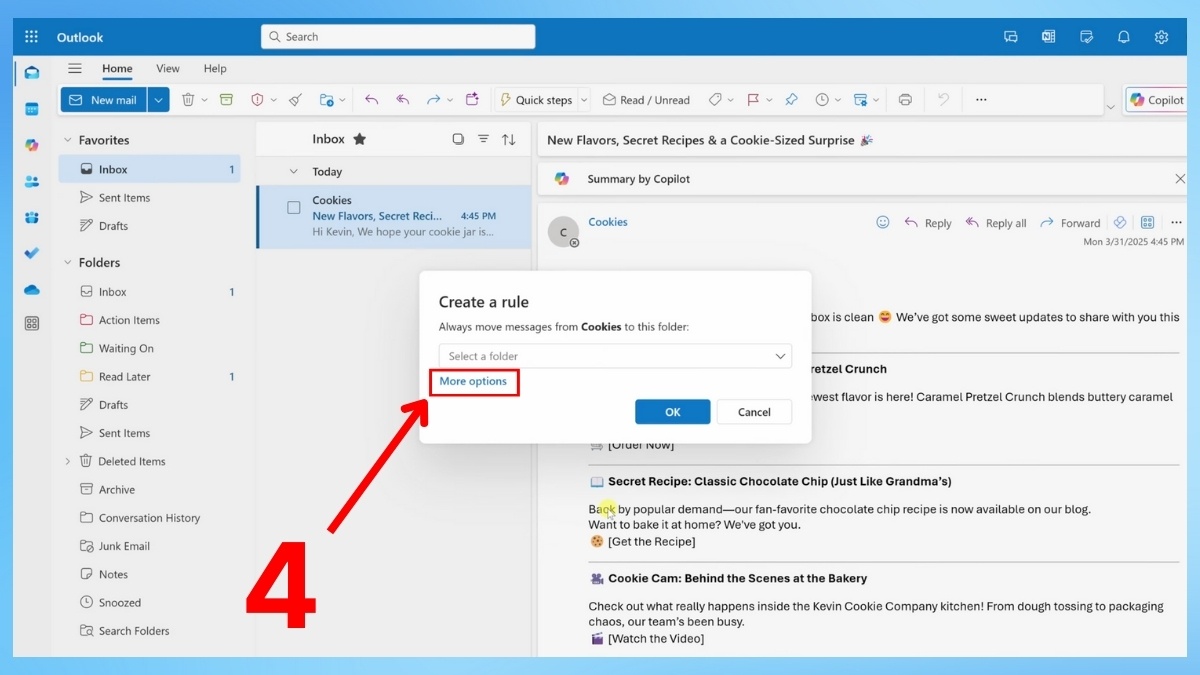The height and width of the screenshot is (675, 1200).
Task: Open the Select a folder dropdown
Action: (x=615, y=356)
